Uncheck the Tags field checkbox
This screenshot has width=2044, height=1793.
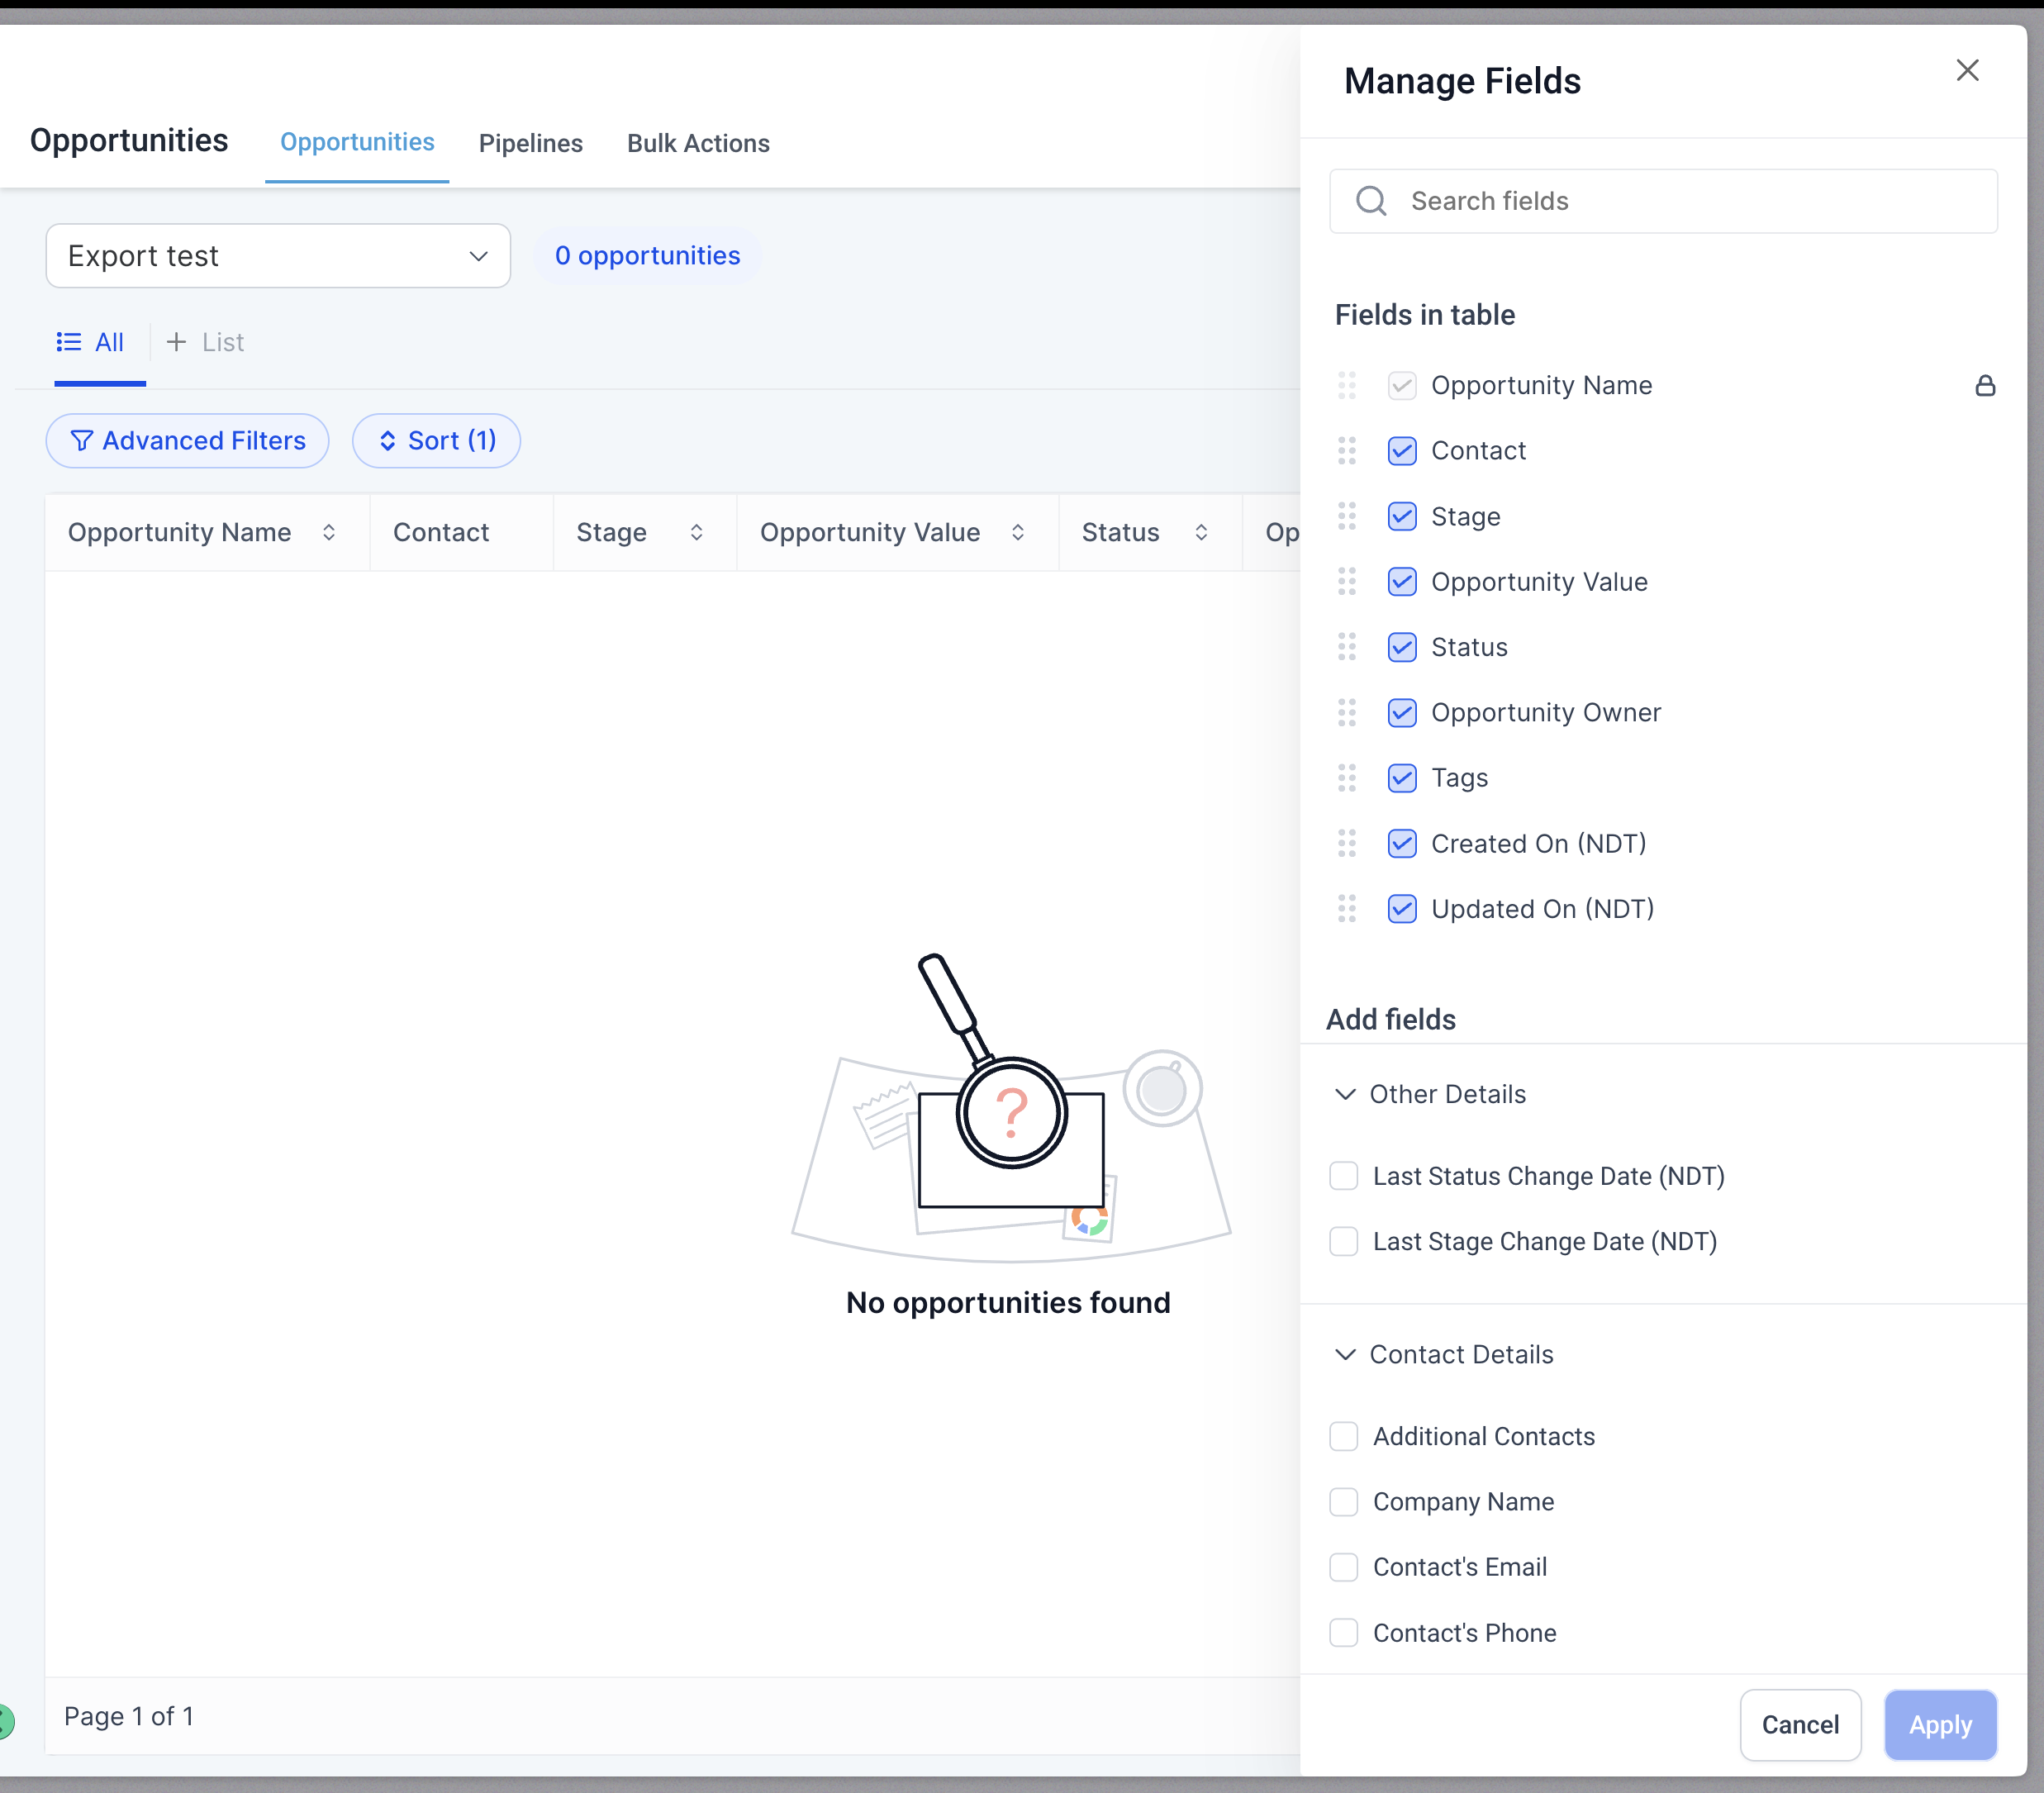1401,778
